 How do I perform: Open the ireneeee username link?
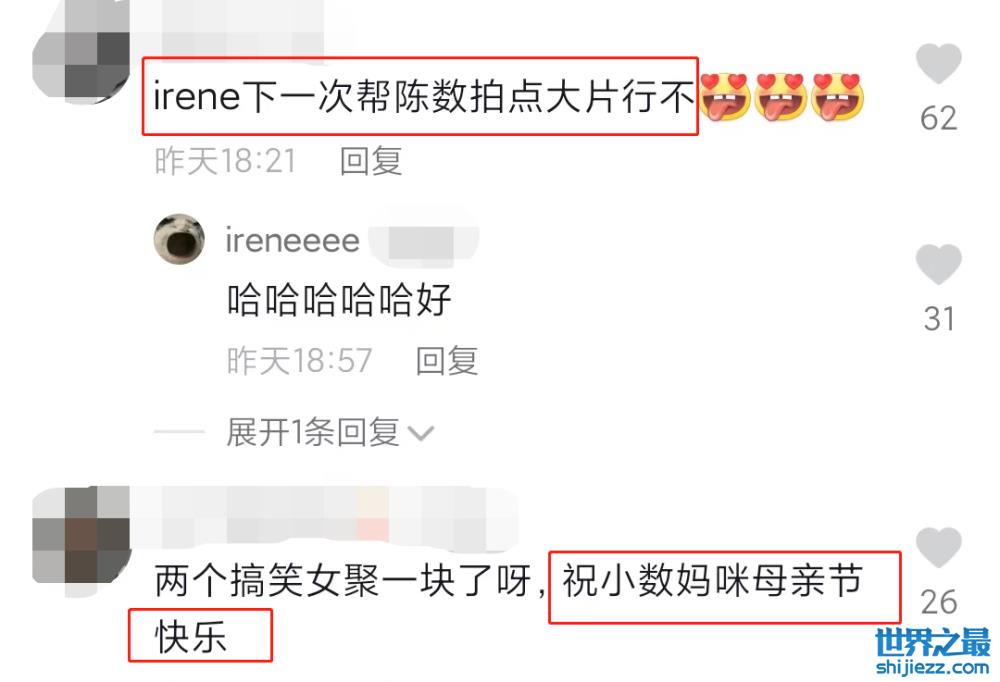tap(292, 241)
